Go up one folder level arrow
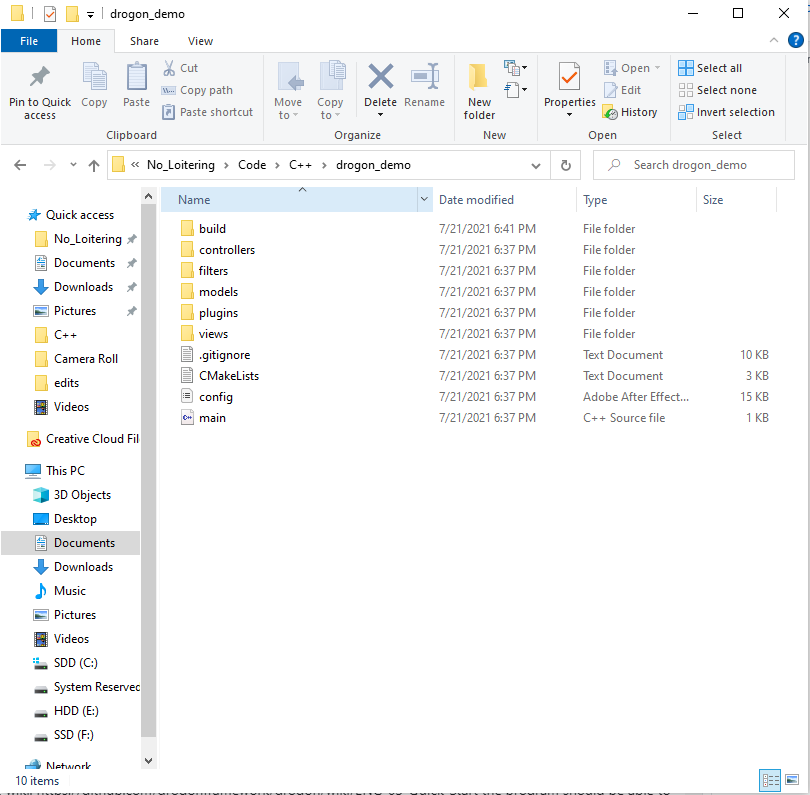Image resolution: width=810 pixels, height=795 pixels. click(94, 165)
